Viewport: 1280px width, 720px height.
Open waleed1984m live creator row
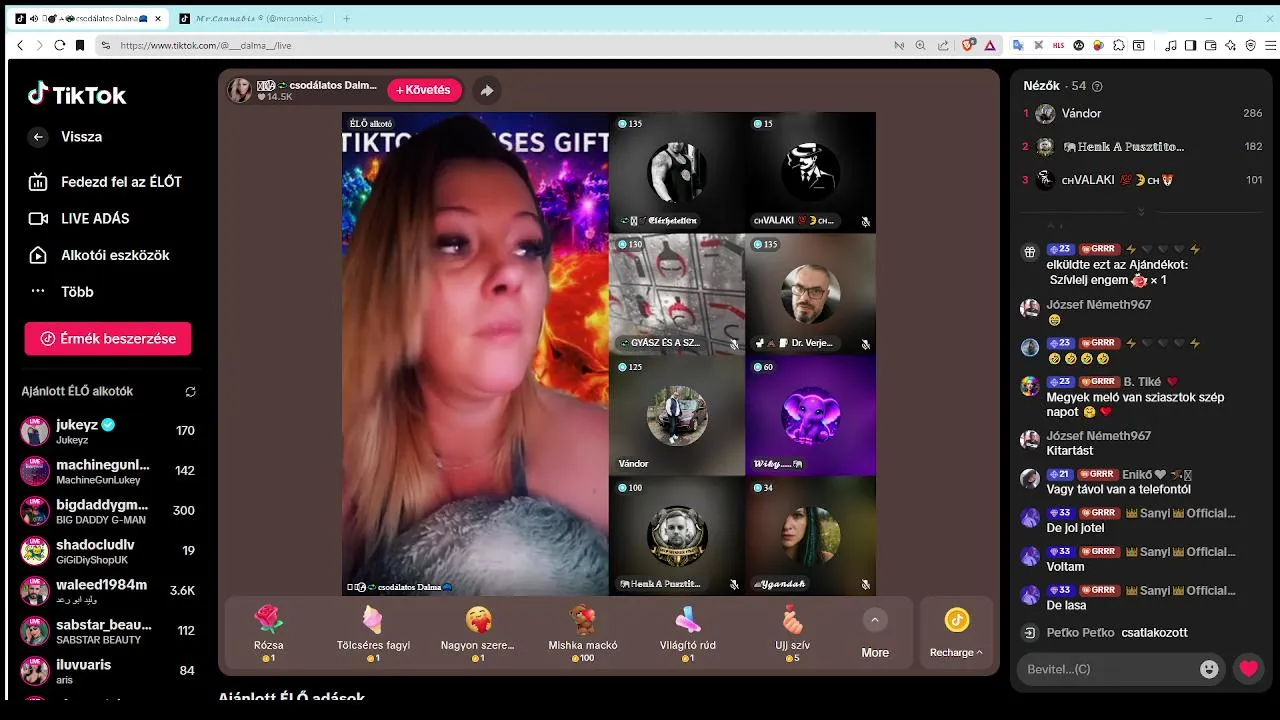coord(108,591)
